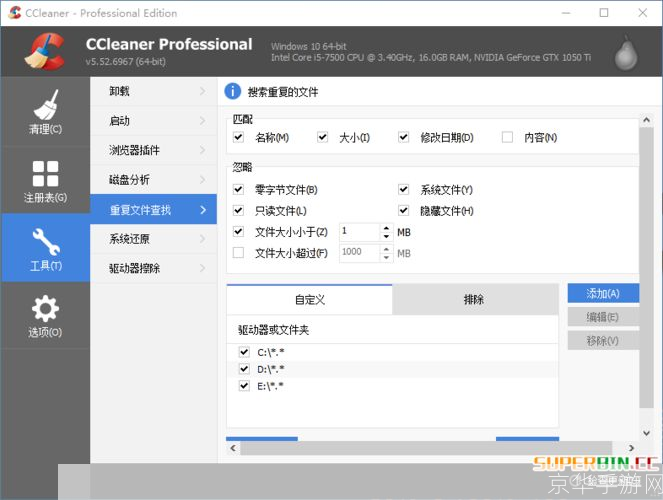Click the vertical scrollbar down arrow

tap(647, 433)
